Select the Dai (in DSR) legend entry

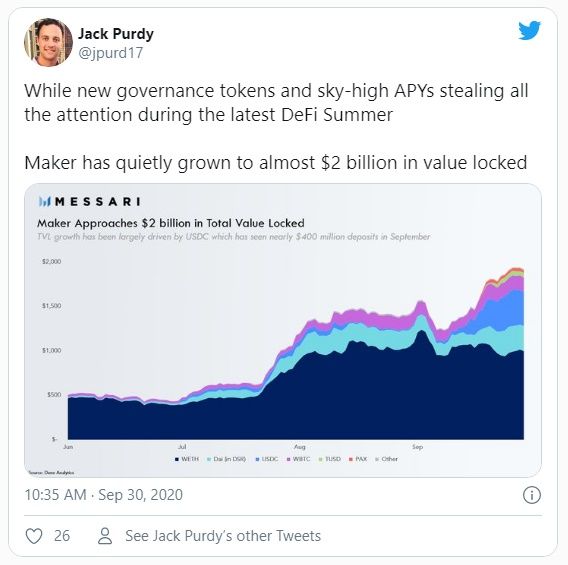(226, 459)
